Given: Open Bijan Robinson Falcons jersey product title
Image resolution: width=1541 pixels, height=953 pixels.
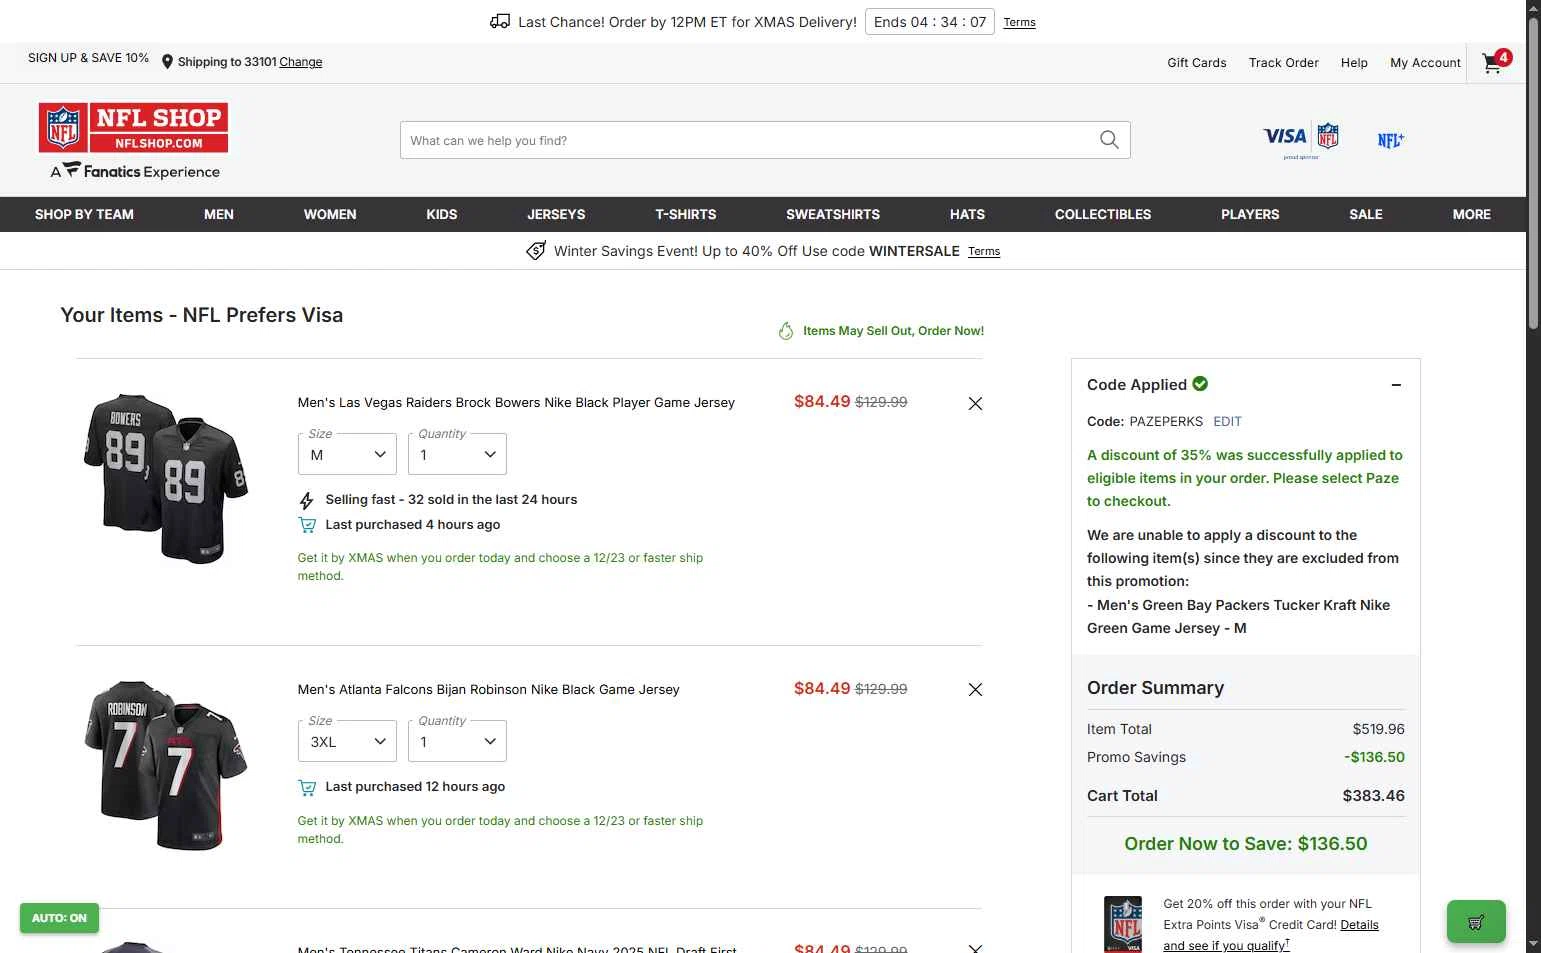Looking at the screenshot, I should click(x=488, y=689).
